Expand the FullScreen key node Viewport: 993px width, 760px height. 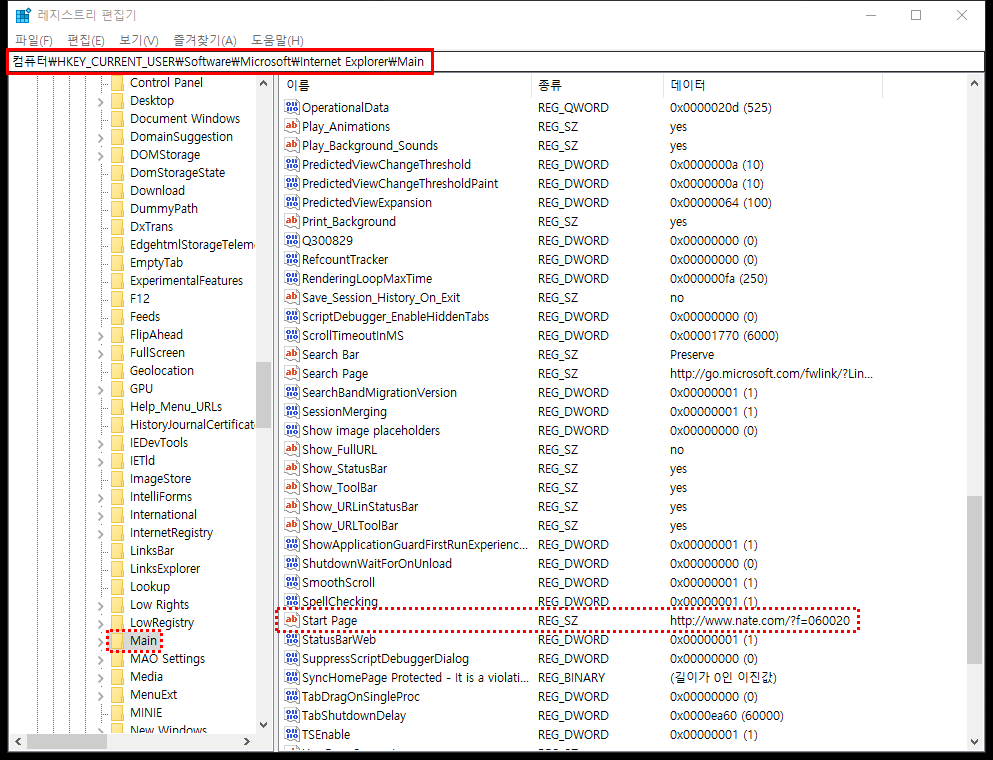click(x=101, y=353)
